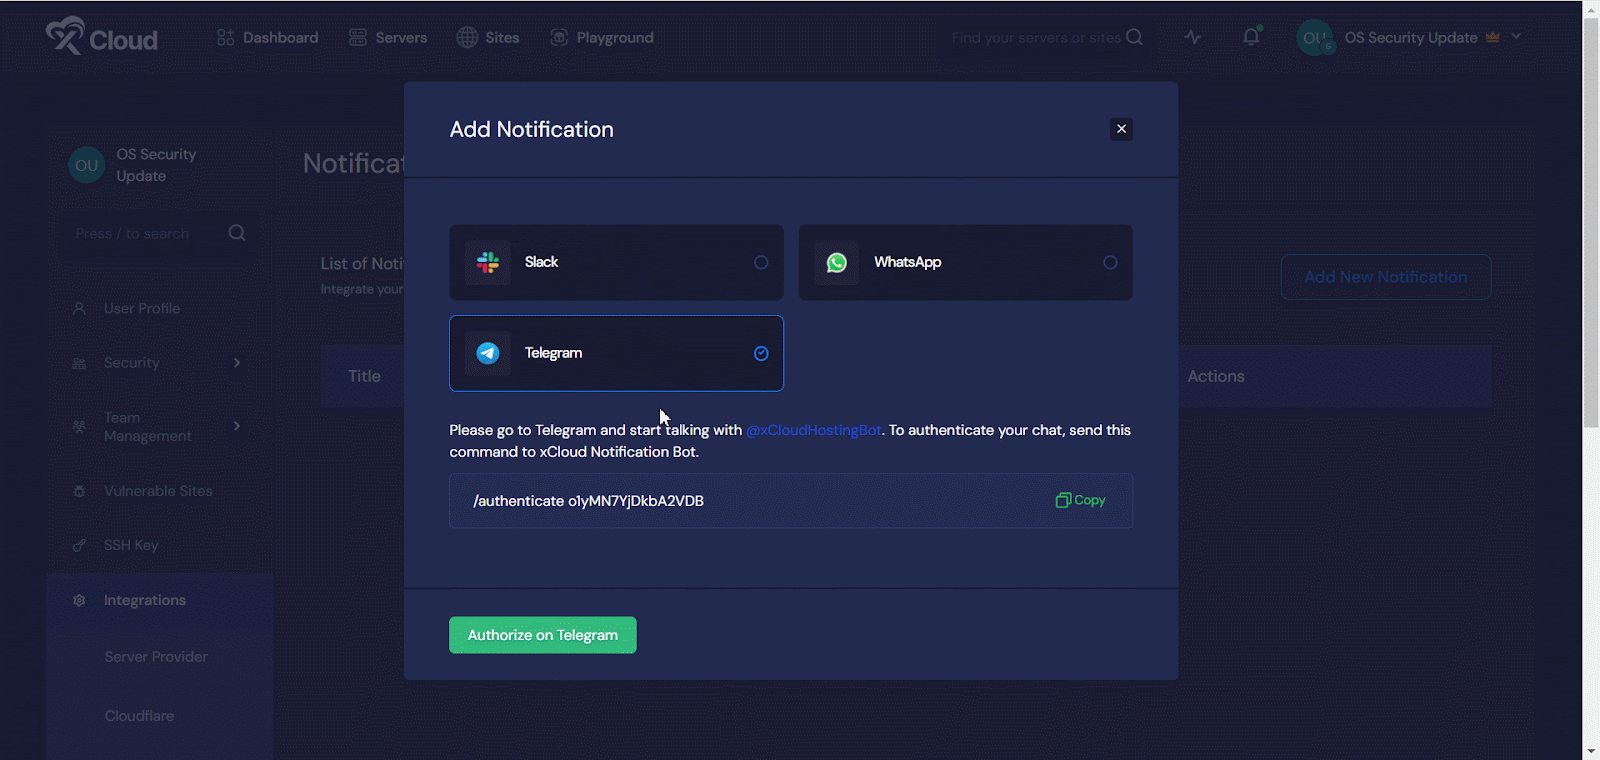Click the Authorize on Telegram button
This screenshot has height=760, width=1600.
point(542,634)
